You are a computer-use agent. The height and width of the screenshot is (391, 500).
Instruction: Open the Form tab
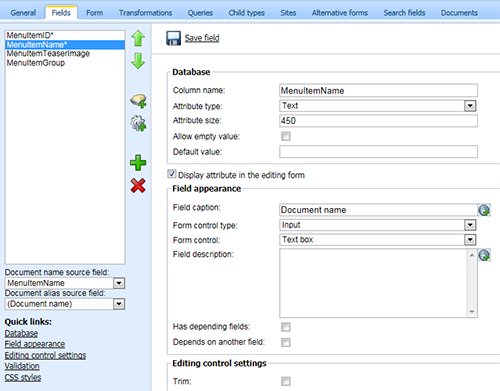[95, 13]
